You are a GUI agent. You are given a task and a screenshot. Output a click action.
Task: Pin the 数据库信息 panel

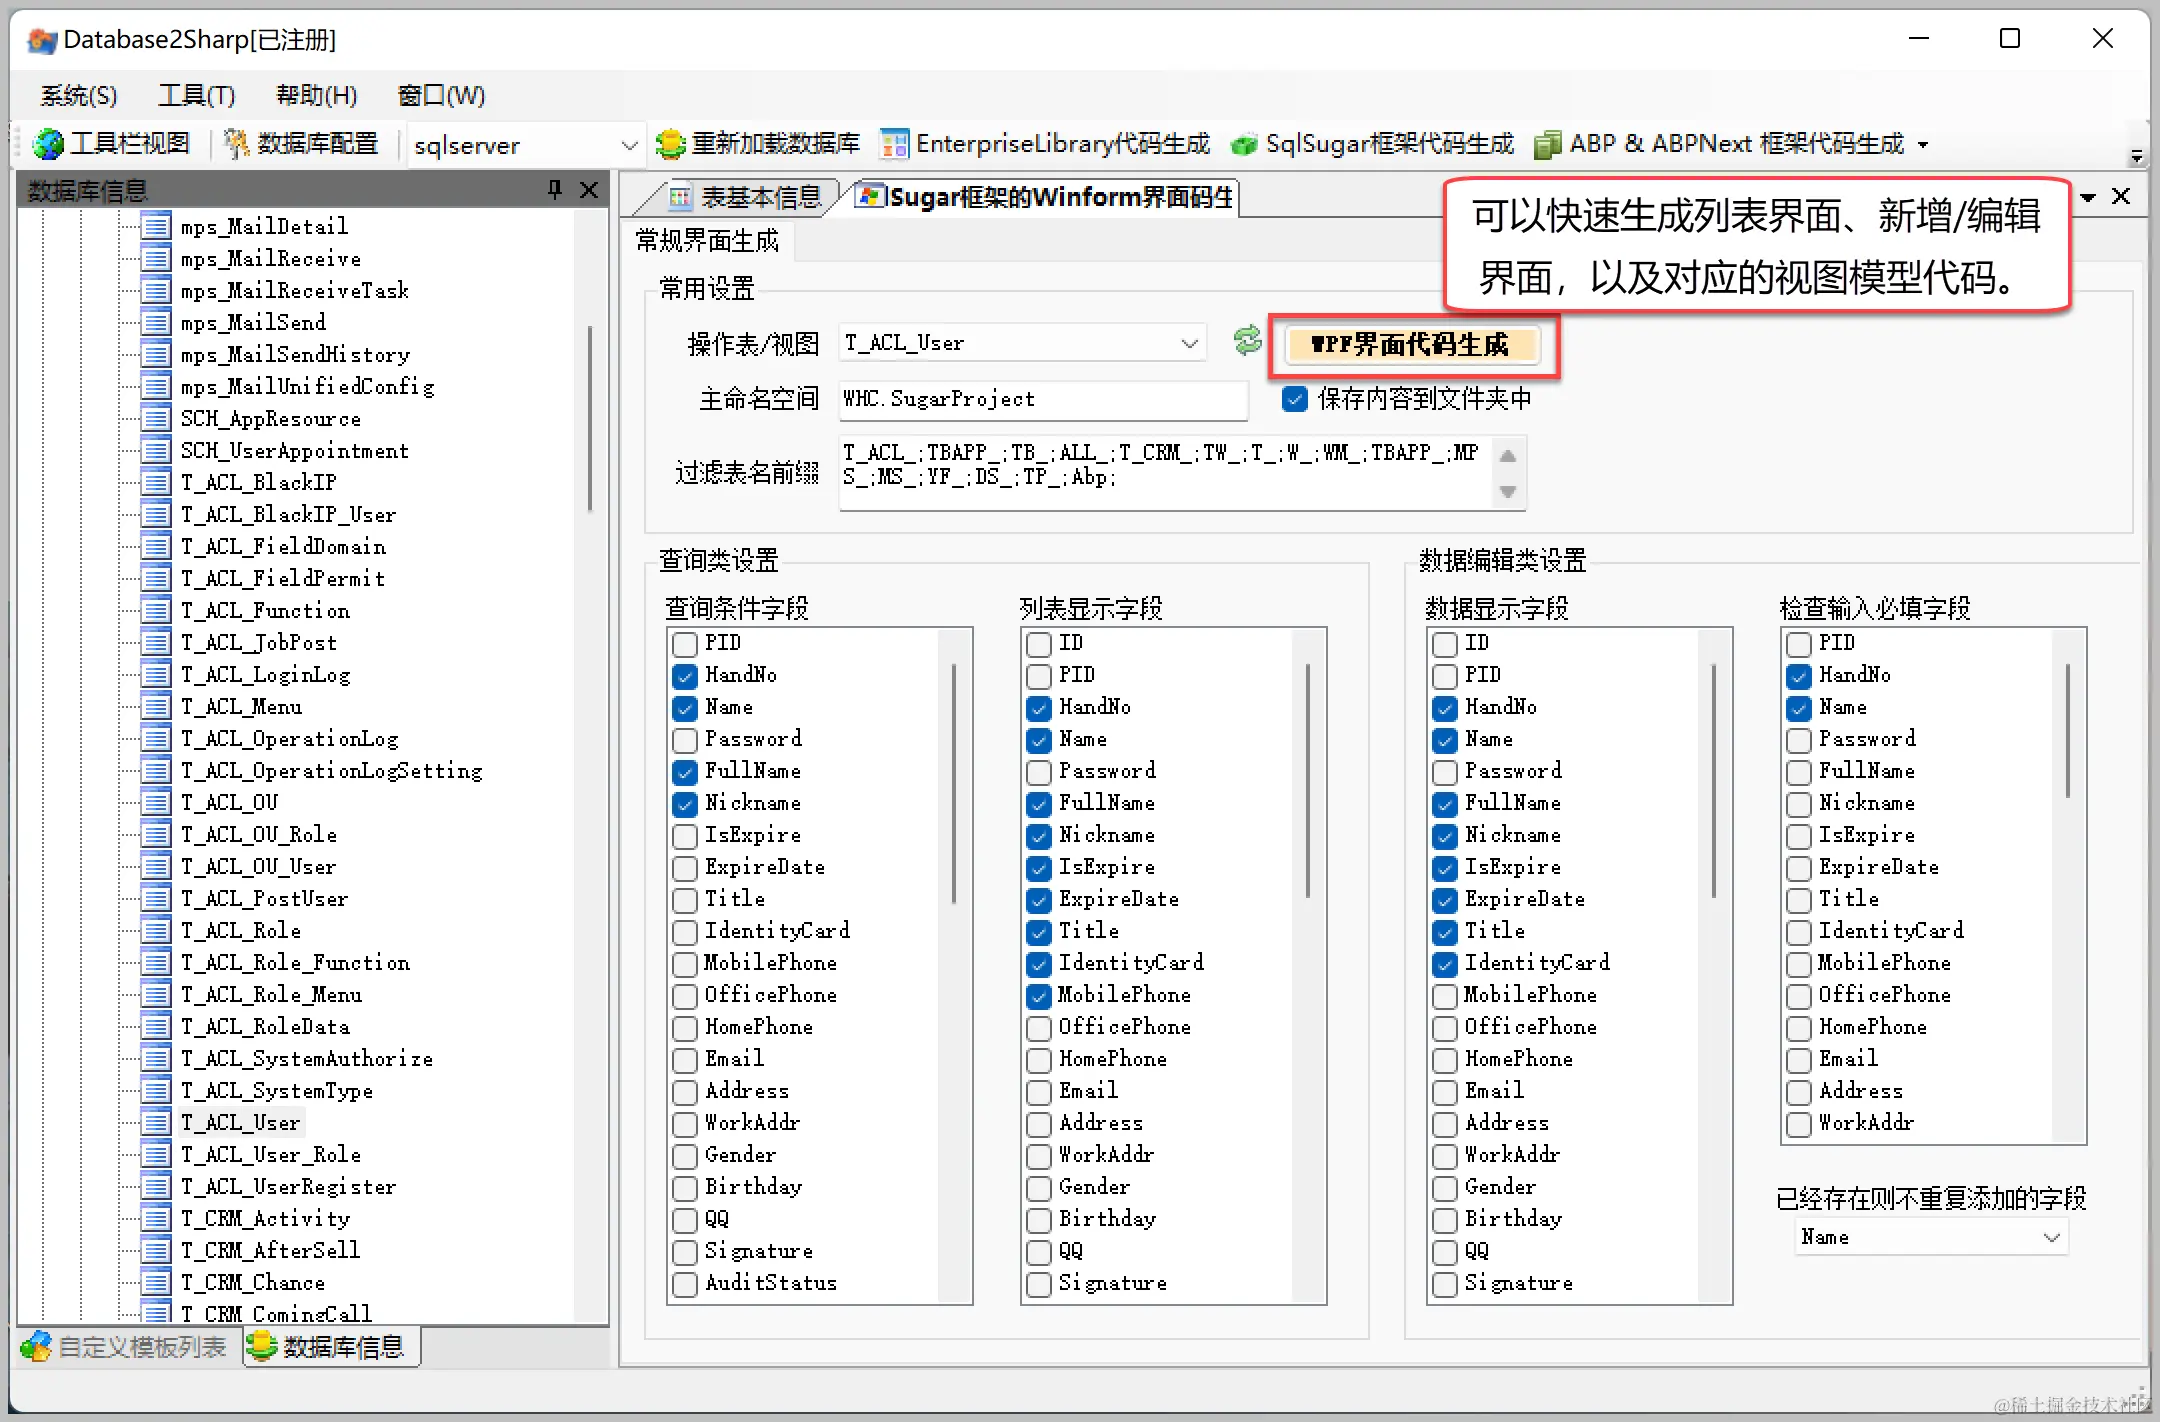[554, 189]
